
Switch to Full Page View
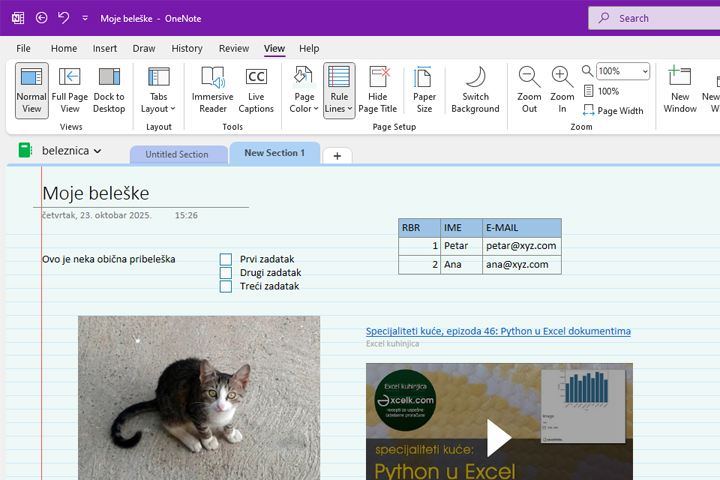tap(70, 90)
